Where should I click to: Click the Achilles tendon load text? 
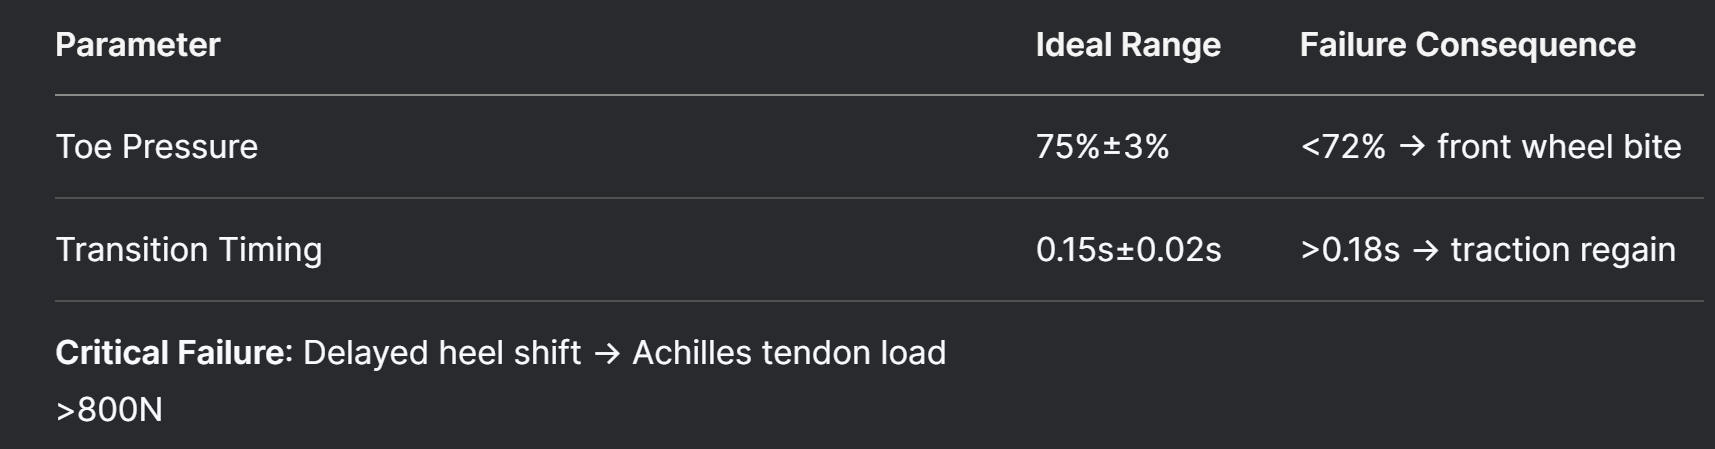coord(789,353)
